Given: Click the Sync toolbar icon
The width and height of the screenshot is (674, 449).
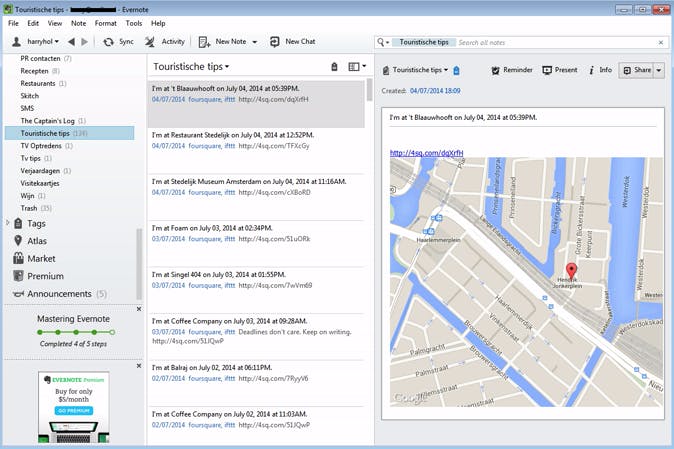Looking at the screenshot, I should [108, 42].
